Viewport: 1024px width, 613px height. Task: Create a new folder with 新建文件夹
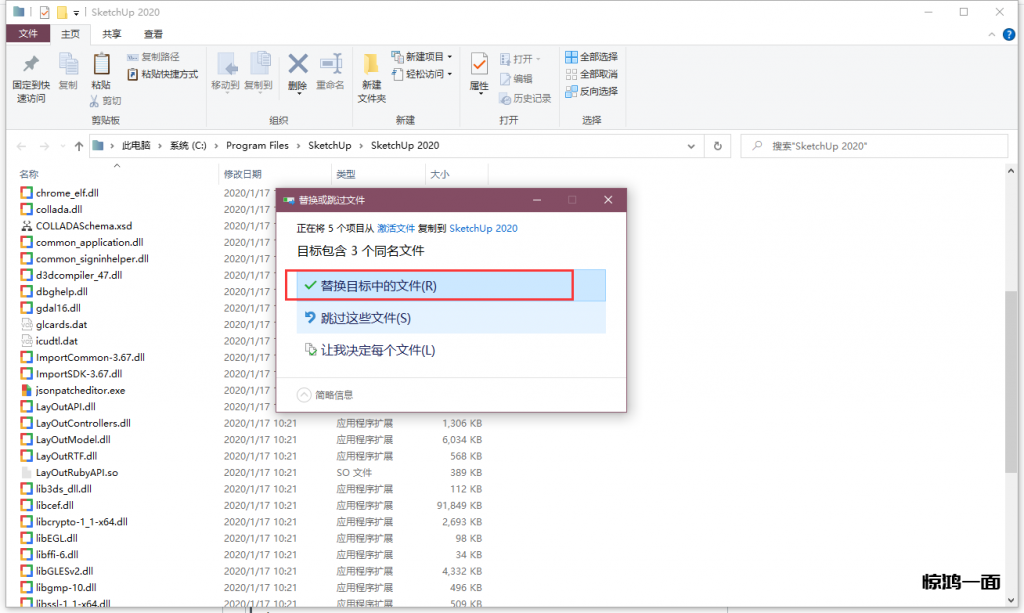[x=371, y=76]
